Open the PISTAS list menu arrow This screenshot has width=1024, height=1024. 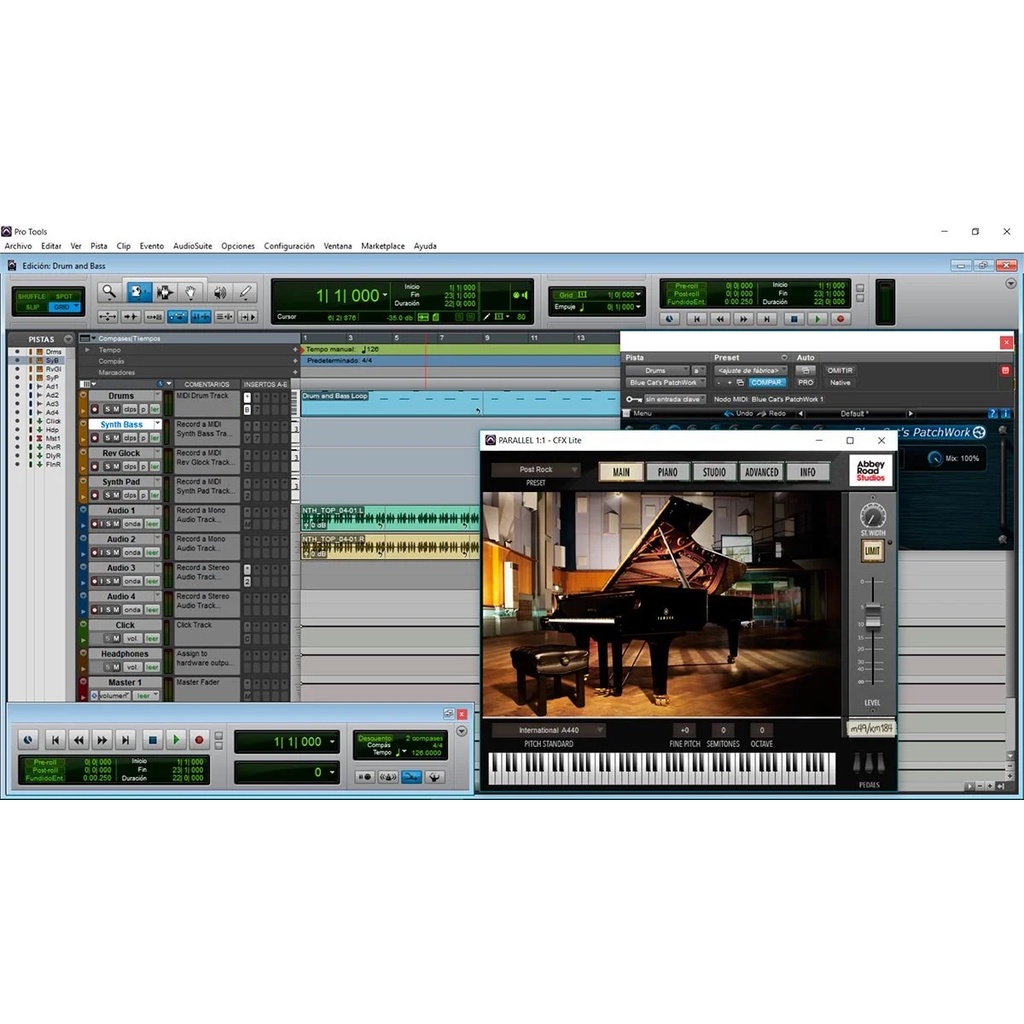pyautogui.click(x=68, y=339)
